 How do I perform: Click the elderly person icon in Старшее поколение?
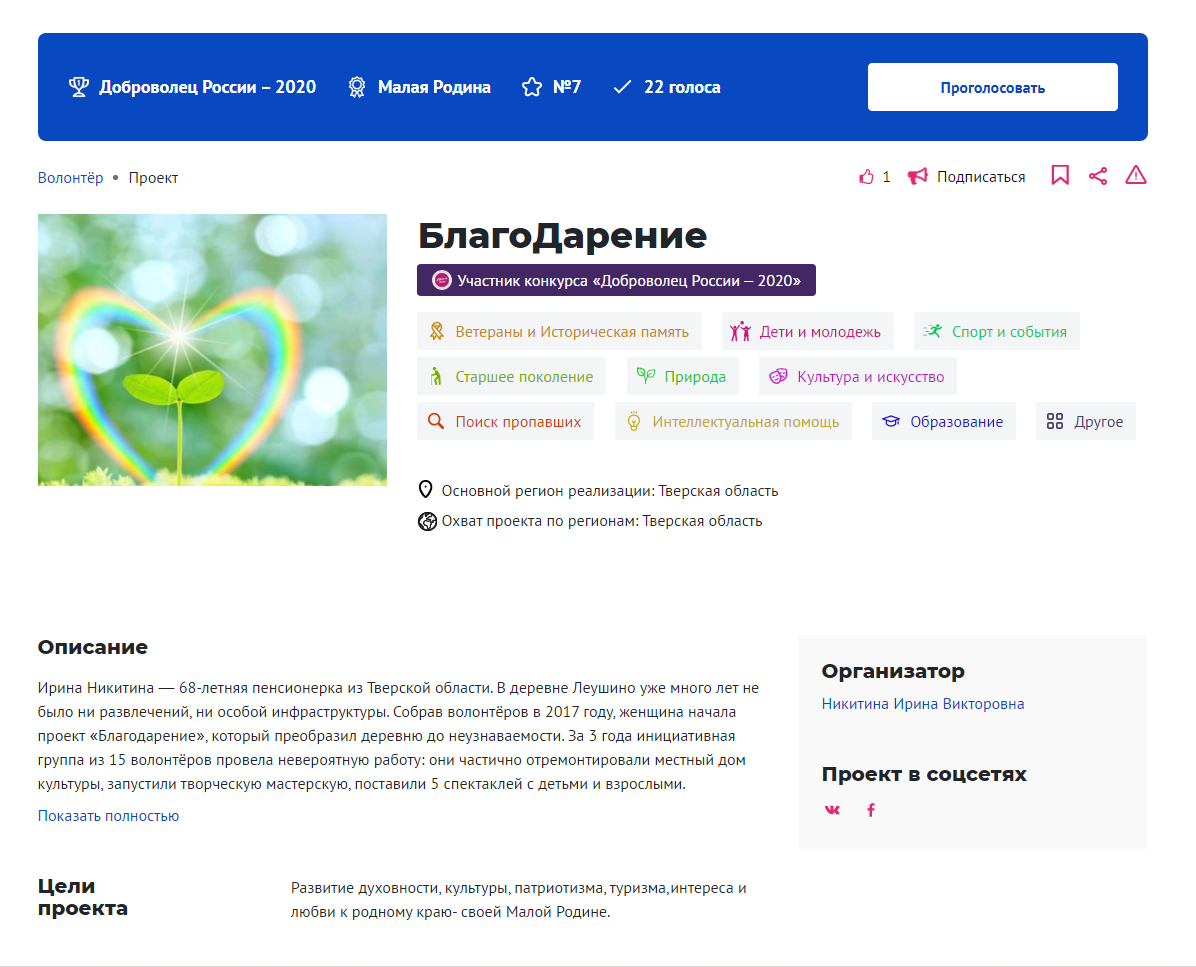click(x=436, y=376)
